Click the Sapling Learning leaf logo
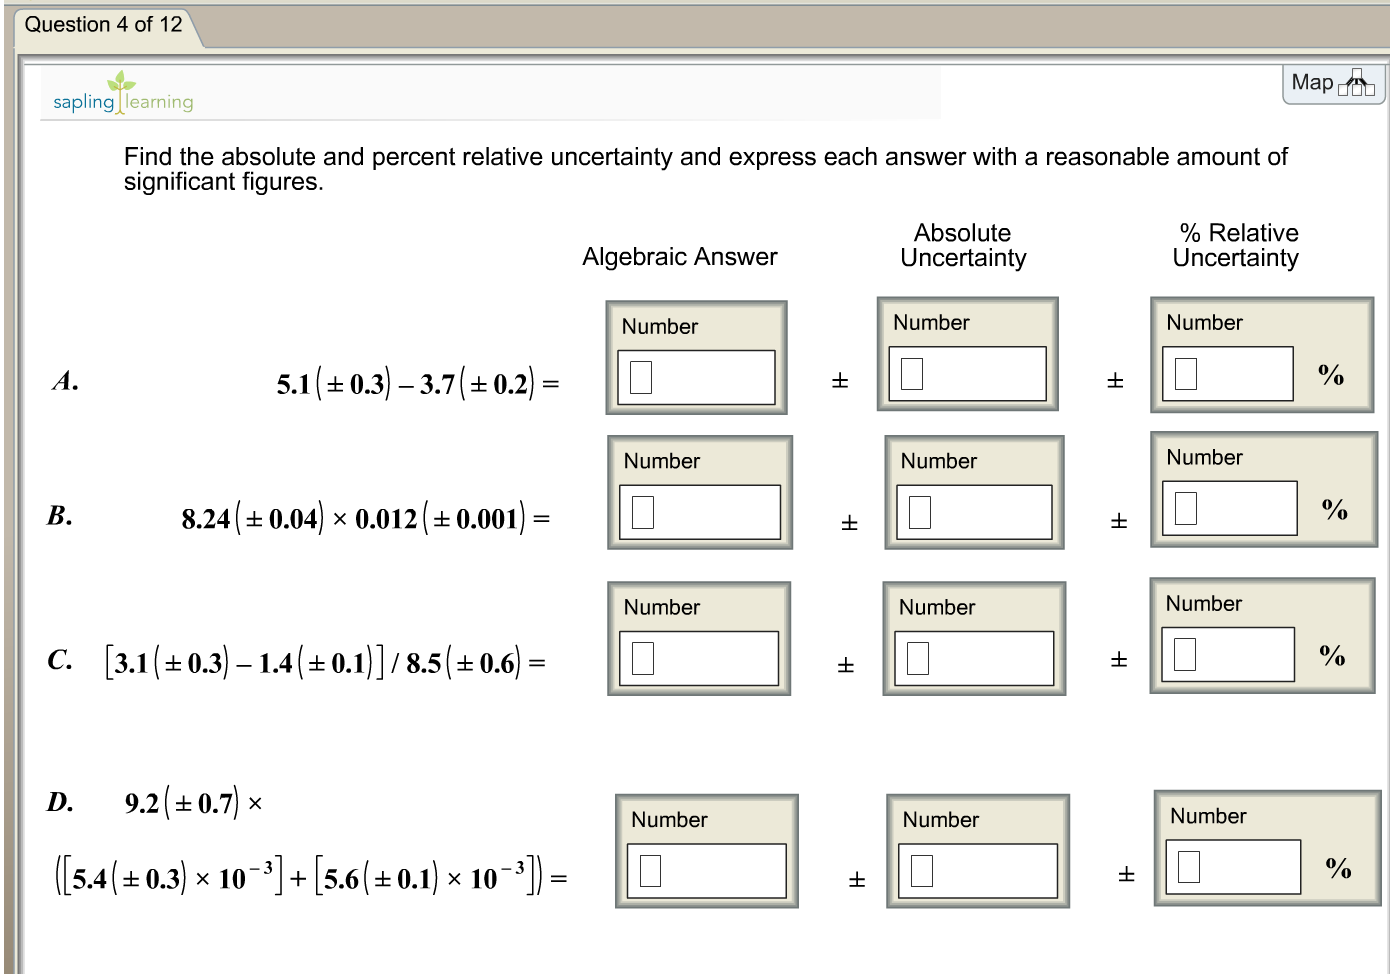The image size is (1390, 974). tap(119, 84)
